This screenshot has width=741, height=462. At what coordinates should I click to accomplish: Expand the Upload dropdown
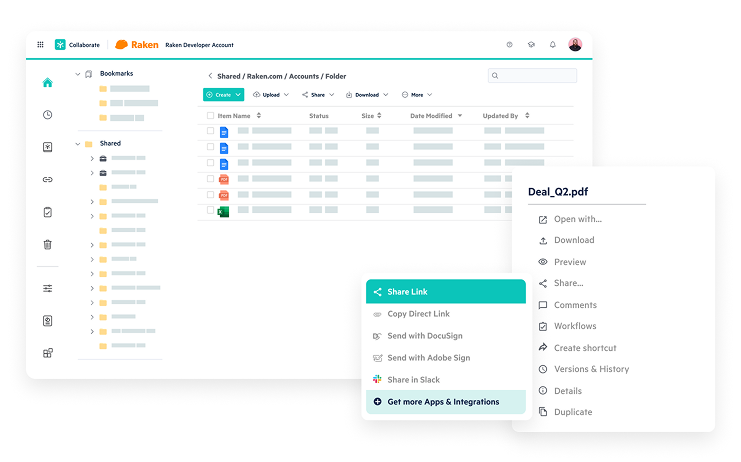click(x=270, y=95)
